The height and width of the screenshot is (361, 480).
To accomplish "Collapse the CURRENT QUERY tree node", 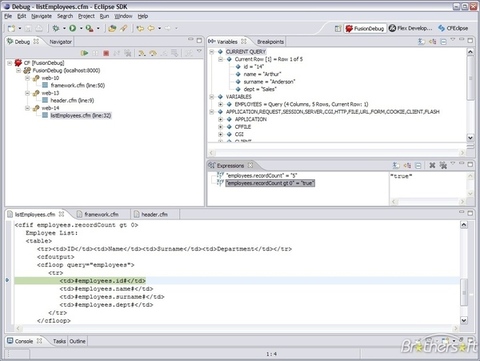I will pos(212,52).
